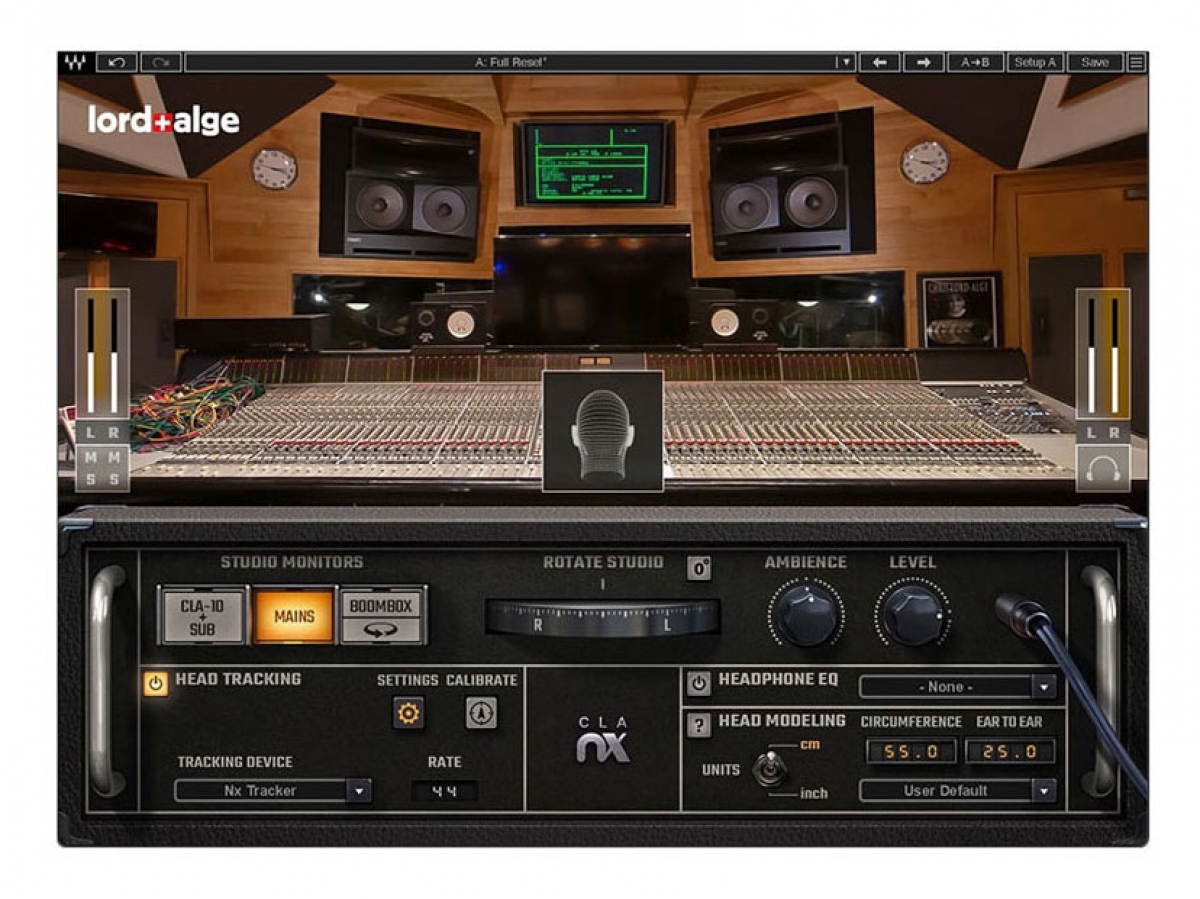The height and width of the screenshot is (899, 1200).
Task: Switch setups with the Setup A button
Action: (x=1035, y=62)
